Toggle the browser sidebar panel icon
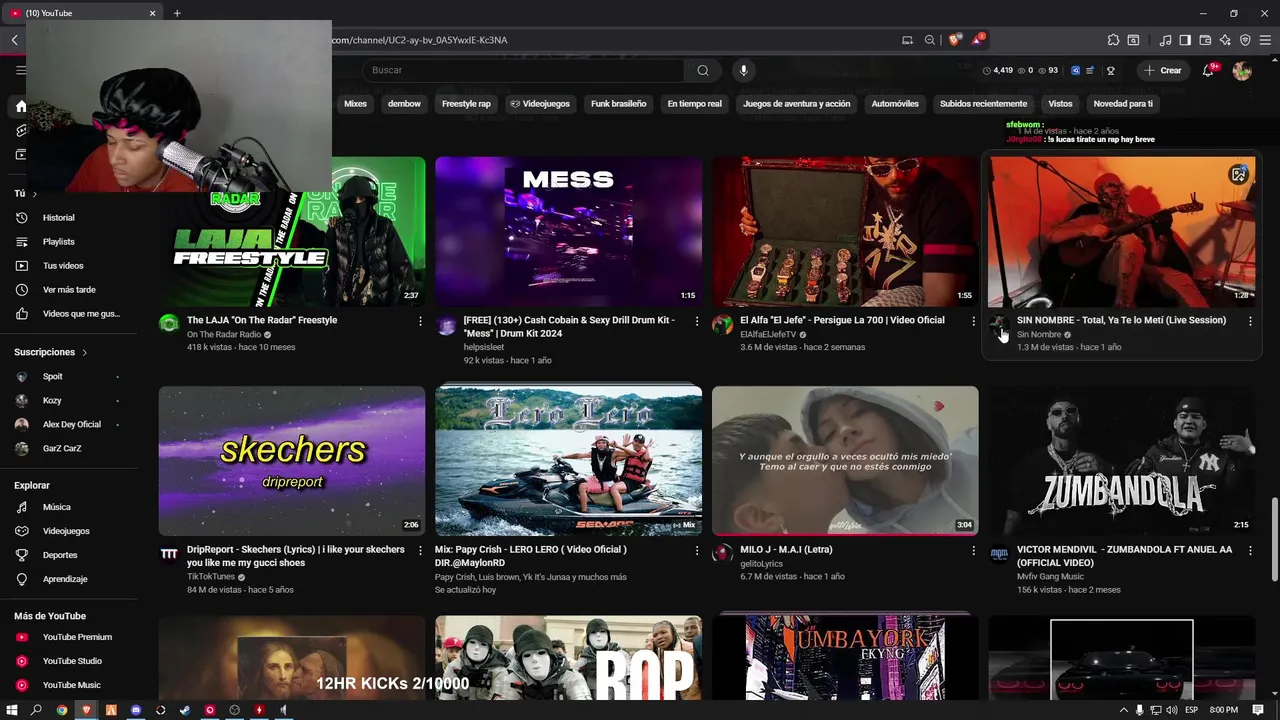 [1185, 40]
